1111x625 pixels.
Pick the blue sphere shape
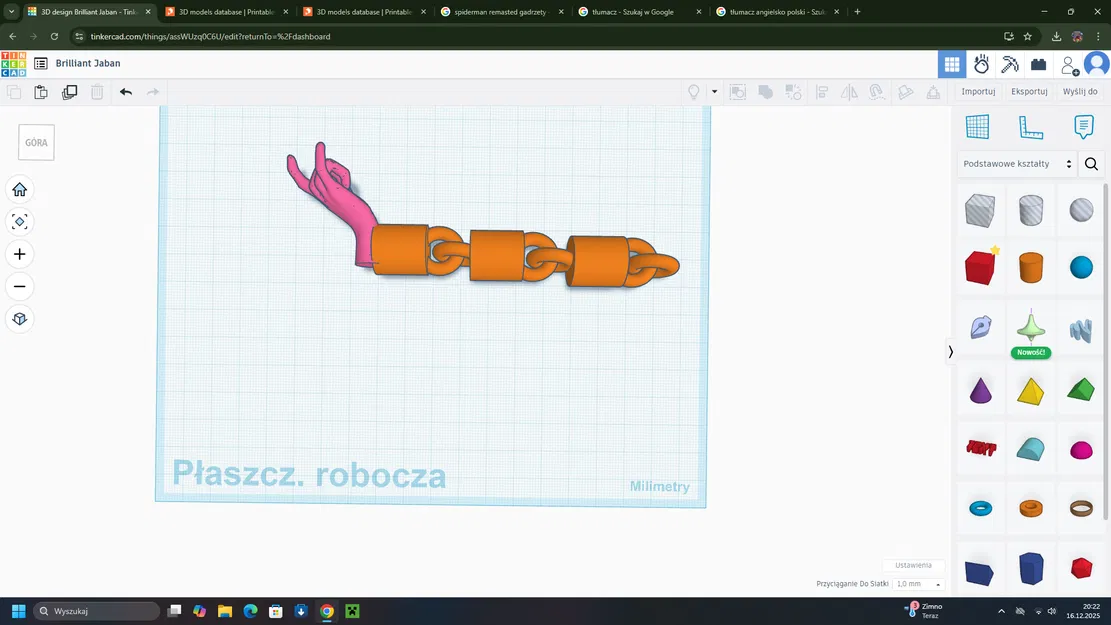pyautogui.click(x=1081, y=267)
